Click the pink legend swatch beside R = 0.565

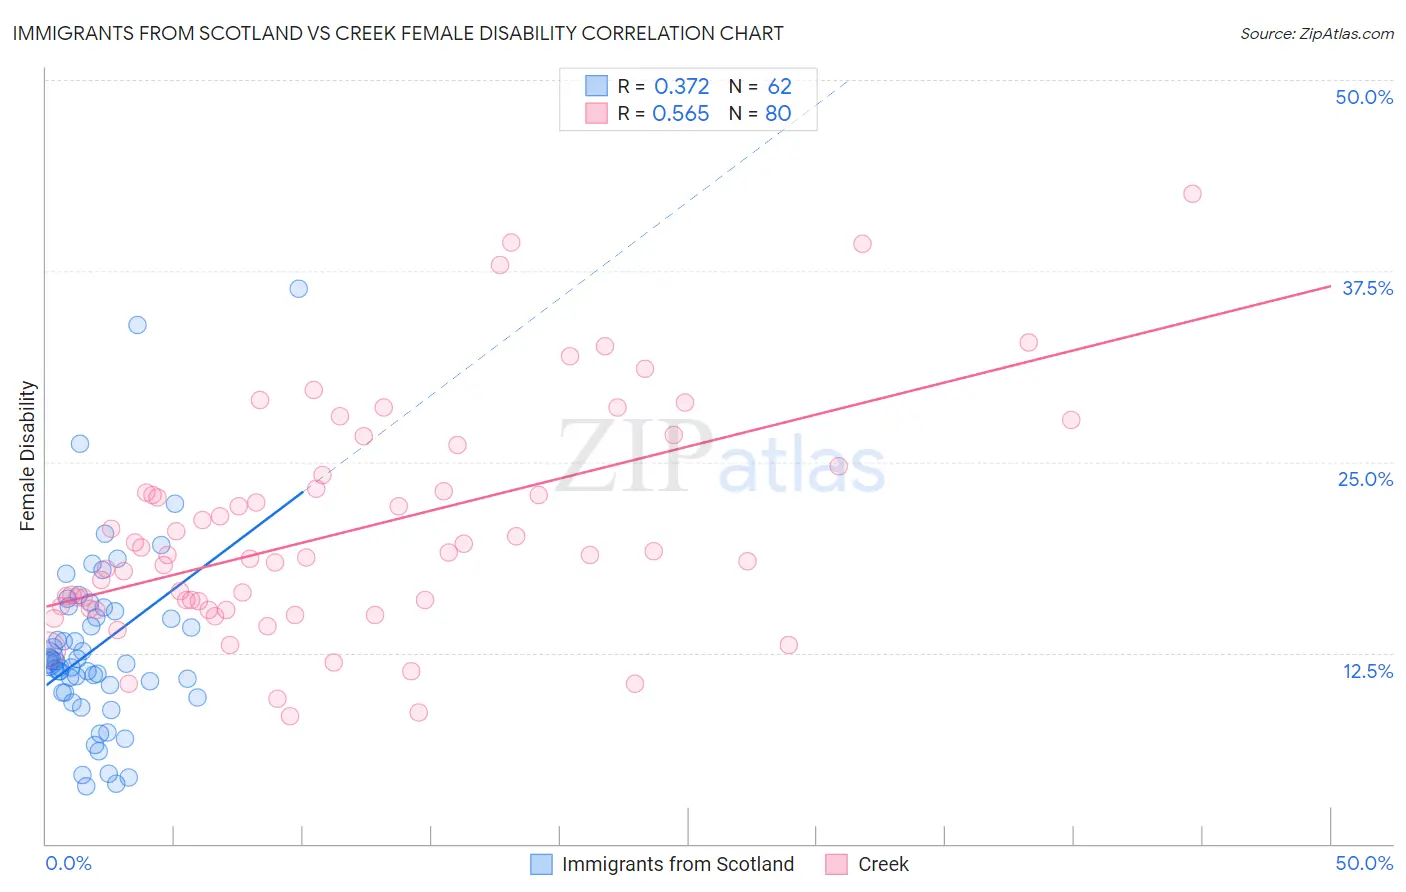[596, 113]
